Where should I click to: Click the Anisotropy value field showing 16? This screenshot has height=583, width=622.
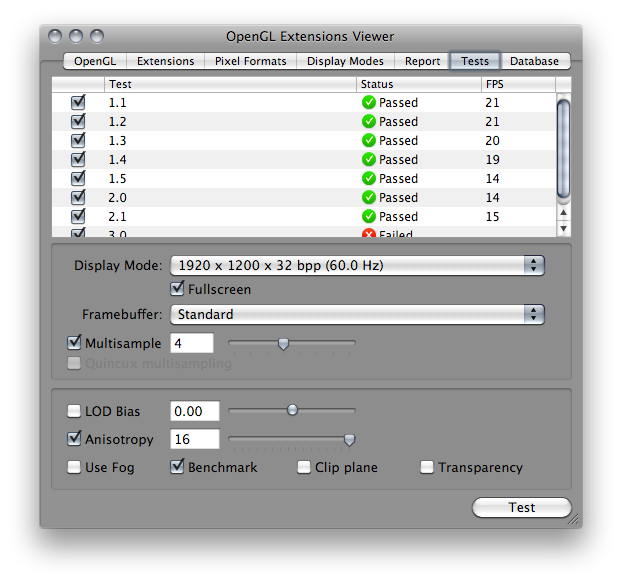coord(195,439)
